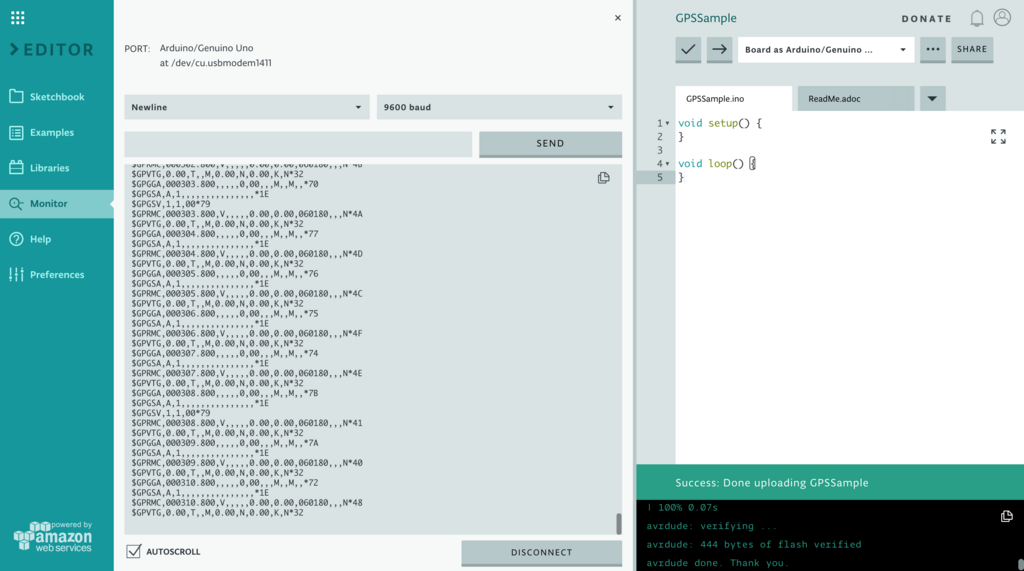Click the DISCONNECT button
The height and width of the screenshot is (571, 1024).
pyautogui.click(x=541, y=553)
